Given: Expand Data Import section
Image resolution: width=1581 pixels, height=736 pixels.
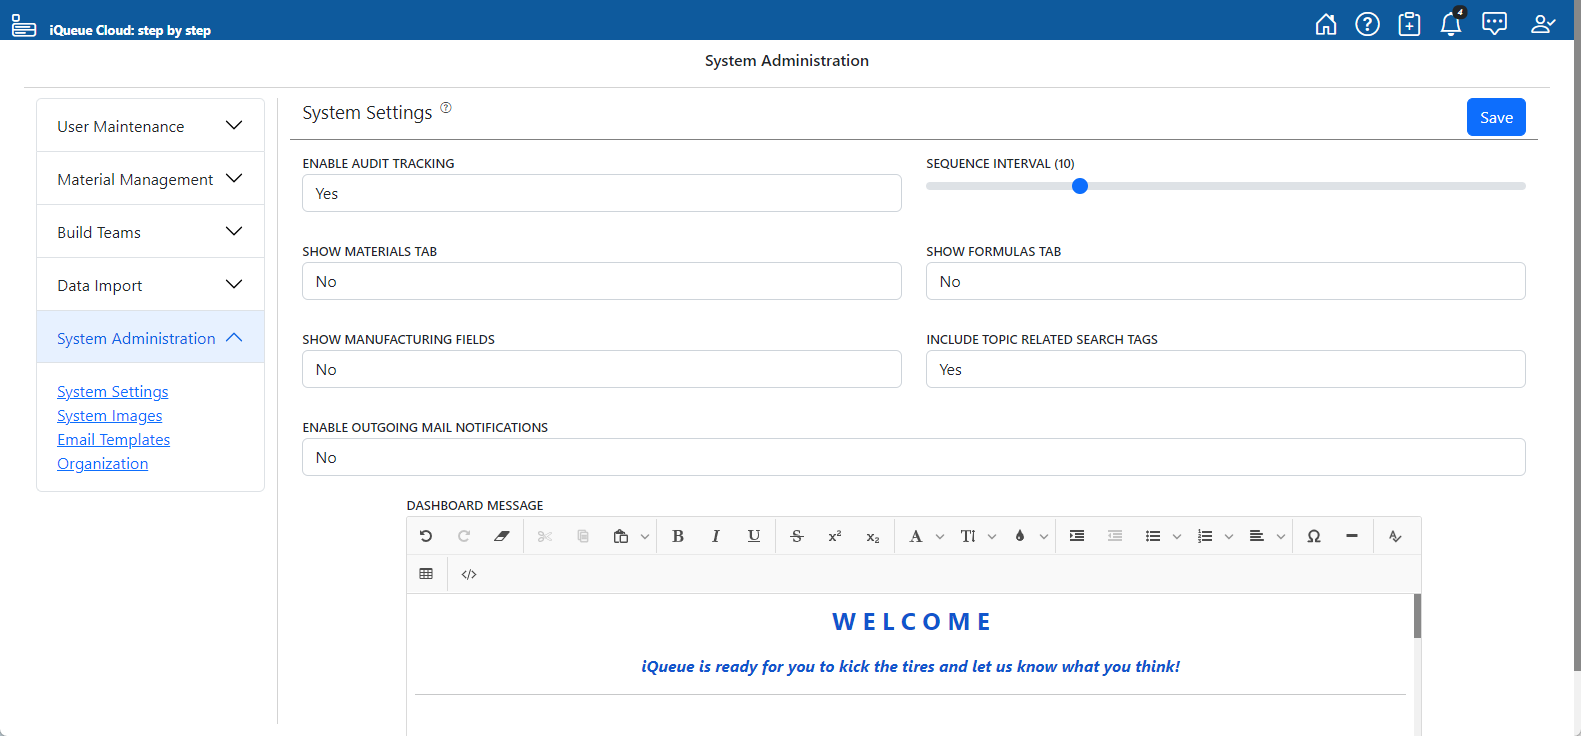Looking at the screenshot, I should 150,285.
